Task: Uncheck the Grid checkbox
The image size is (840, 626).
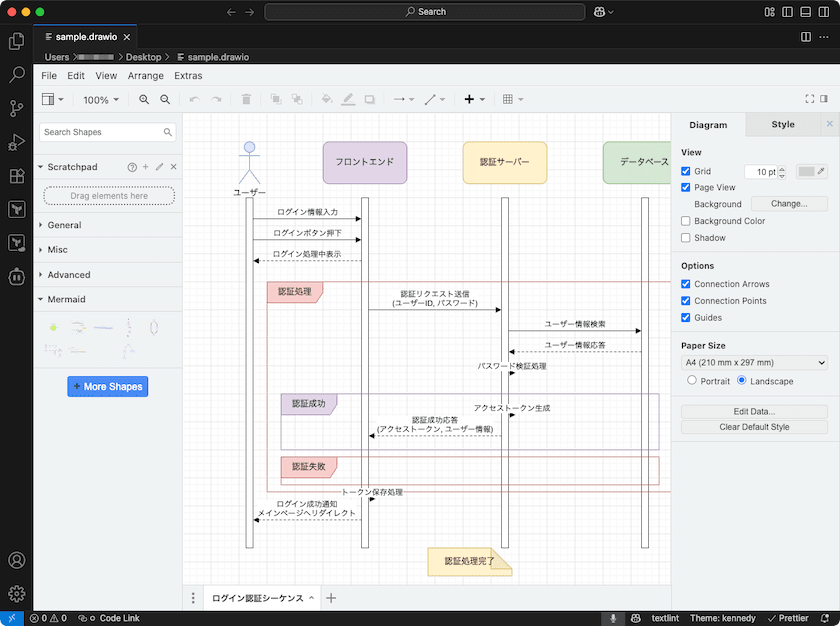Action: pyautogui.click(x=685, y=171)
